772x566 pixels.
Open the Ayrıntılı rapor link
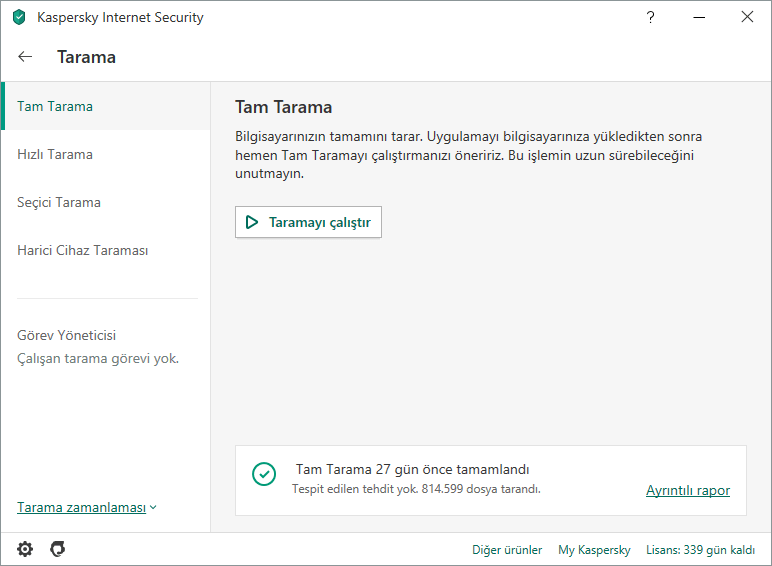point(688,490)
